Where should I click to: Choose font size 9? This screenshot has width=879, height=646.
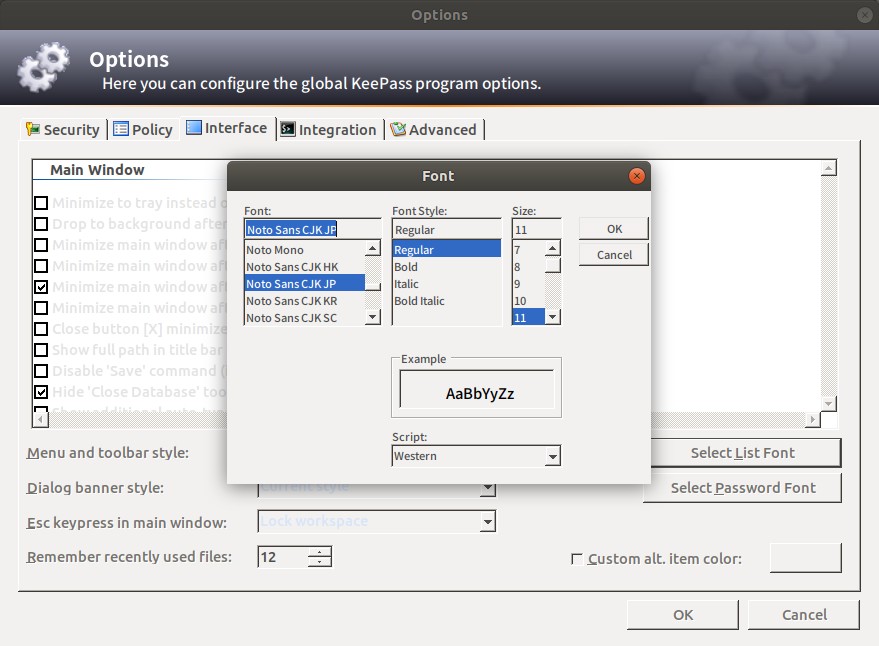(529, 284)
